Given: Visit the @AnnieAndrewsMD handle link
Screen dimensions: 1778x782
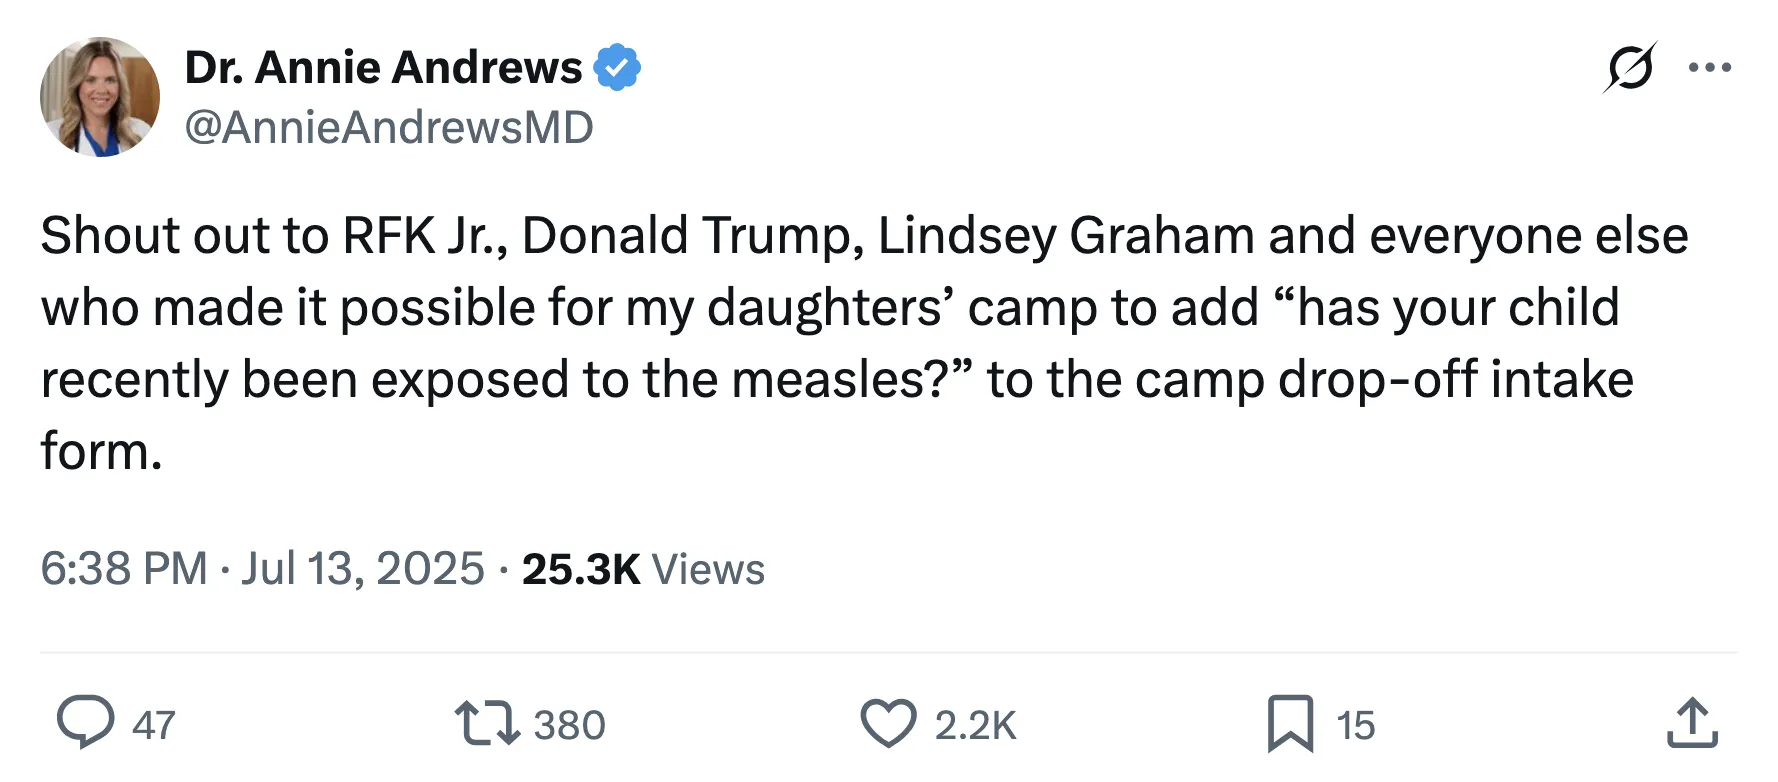Looking at the screenshot, I should (x=389, y=128).
